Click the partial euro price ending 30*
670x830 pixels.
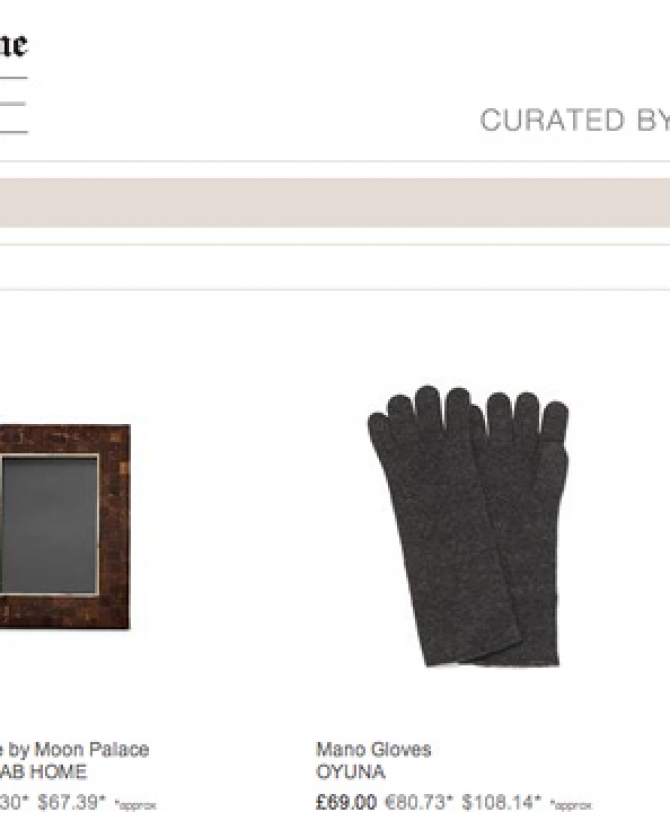click(13, 802)
